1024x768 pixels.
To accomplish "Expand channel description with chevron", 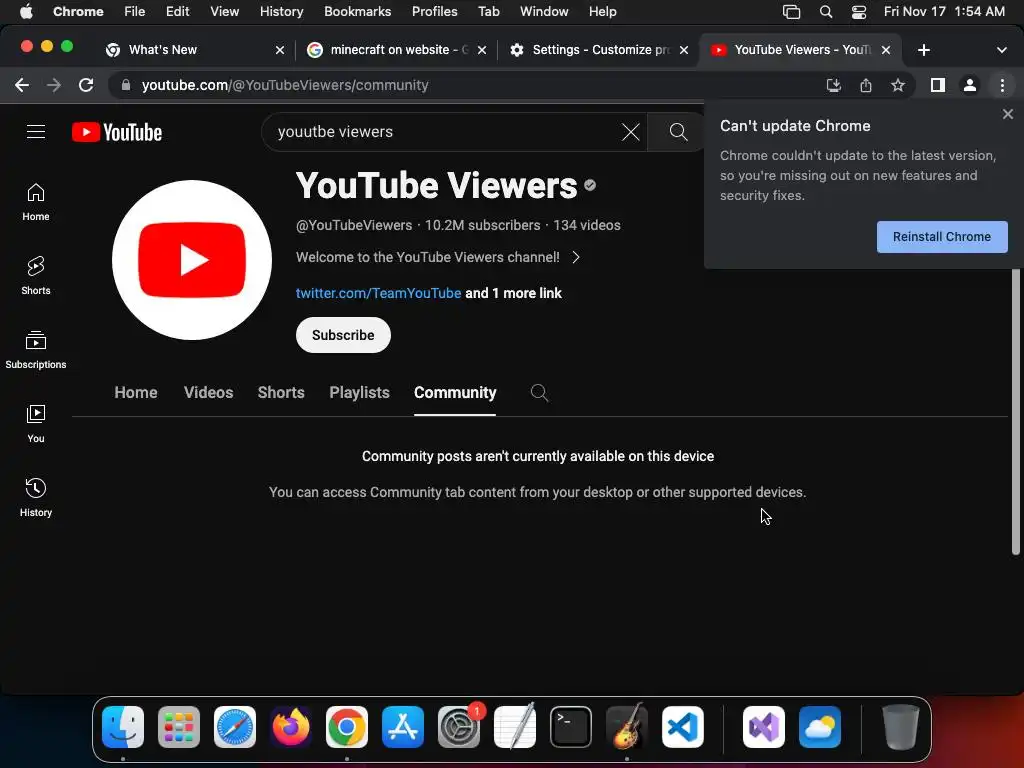I will pyautogui.click(x=575, y=257).
